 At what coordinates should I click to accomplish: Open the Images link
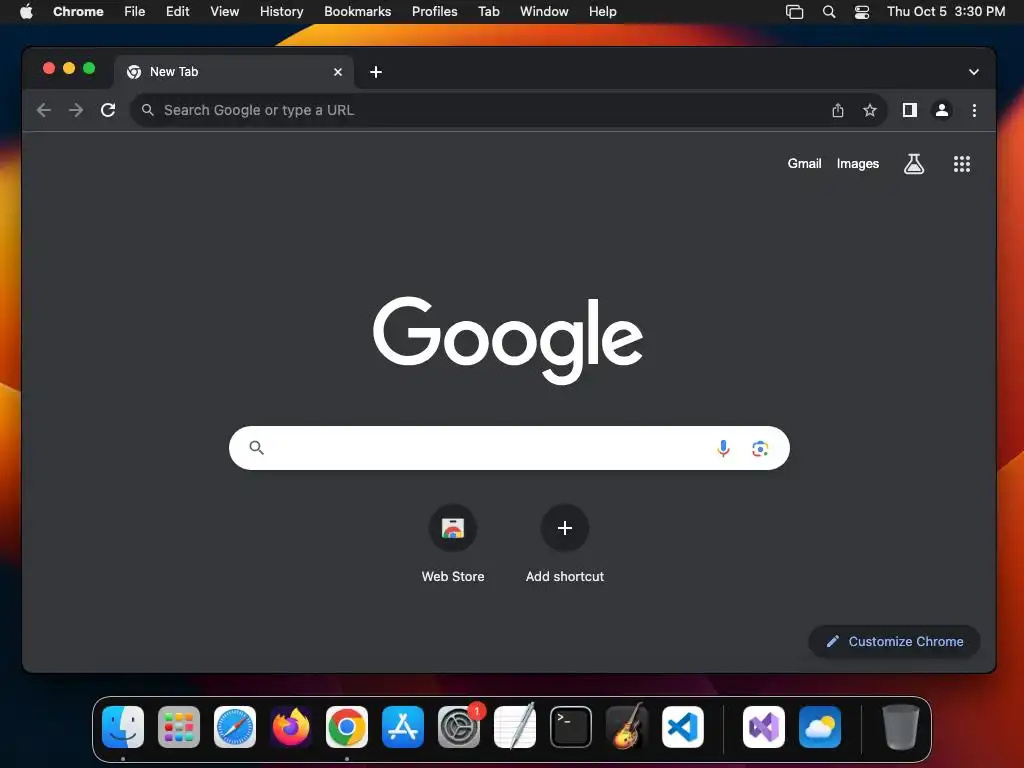pyautogui.click(x=857, y=164)
